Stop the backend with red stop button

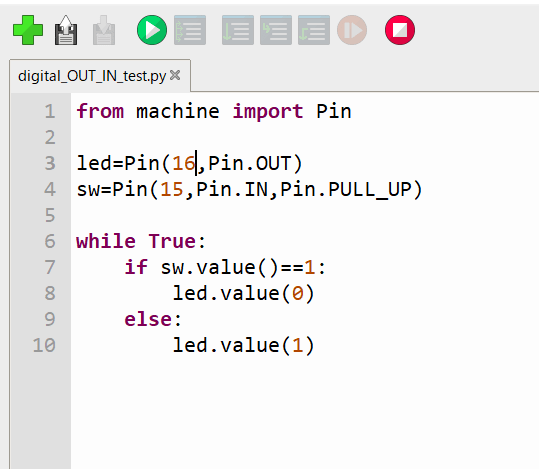pyautogui.click(x=400, y=30)
